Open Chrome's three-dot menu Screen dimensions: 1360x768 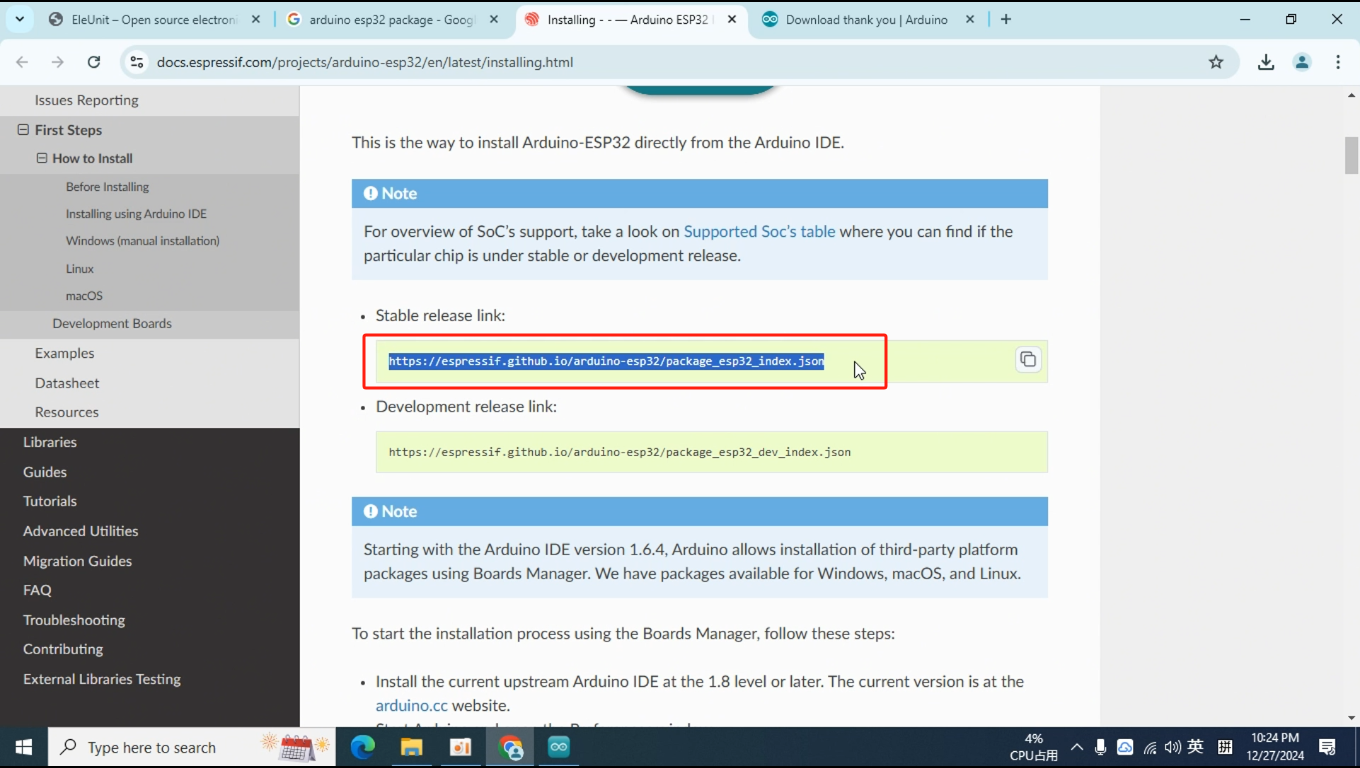click(x=1338, y=62)
